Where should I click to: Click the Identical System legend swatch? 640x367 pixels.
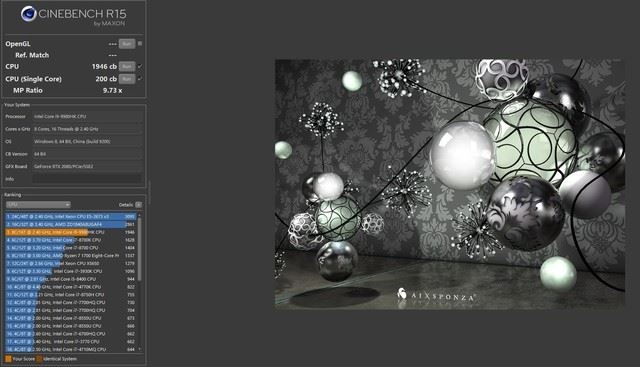click(x=39, y=359)
